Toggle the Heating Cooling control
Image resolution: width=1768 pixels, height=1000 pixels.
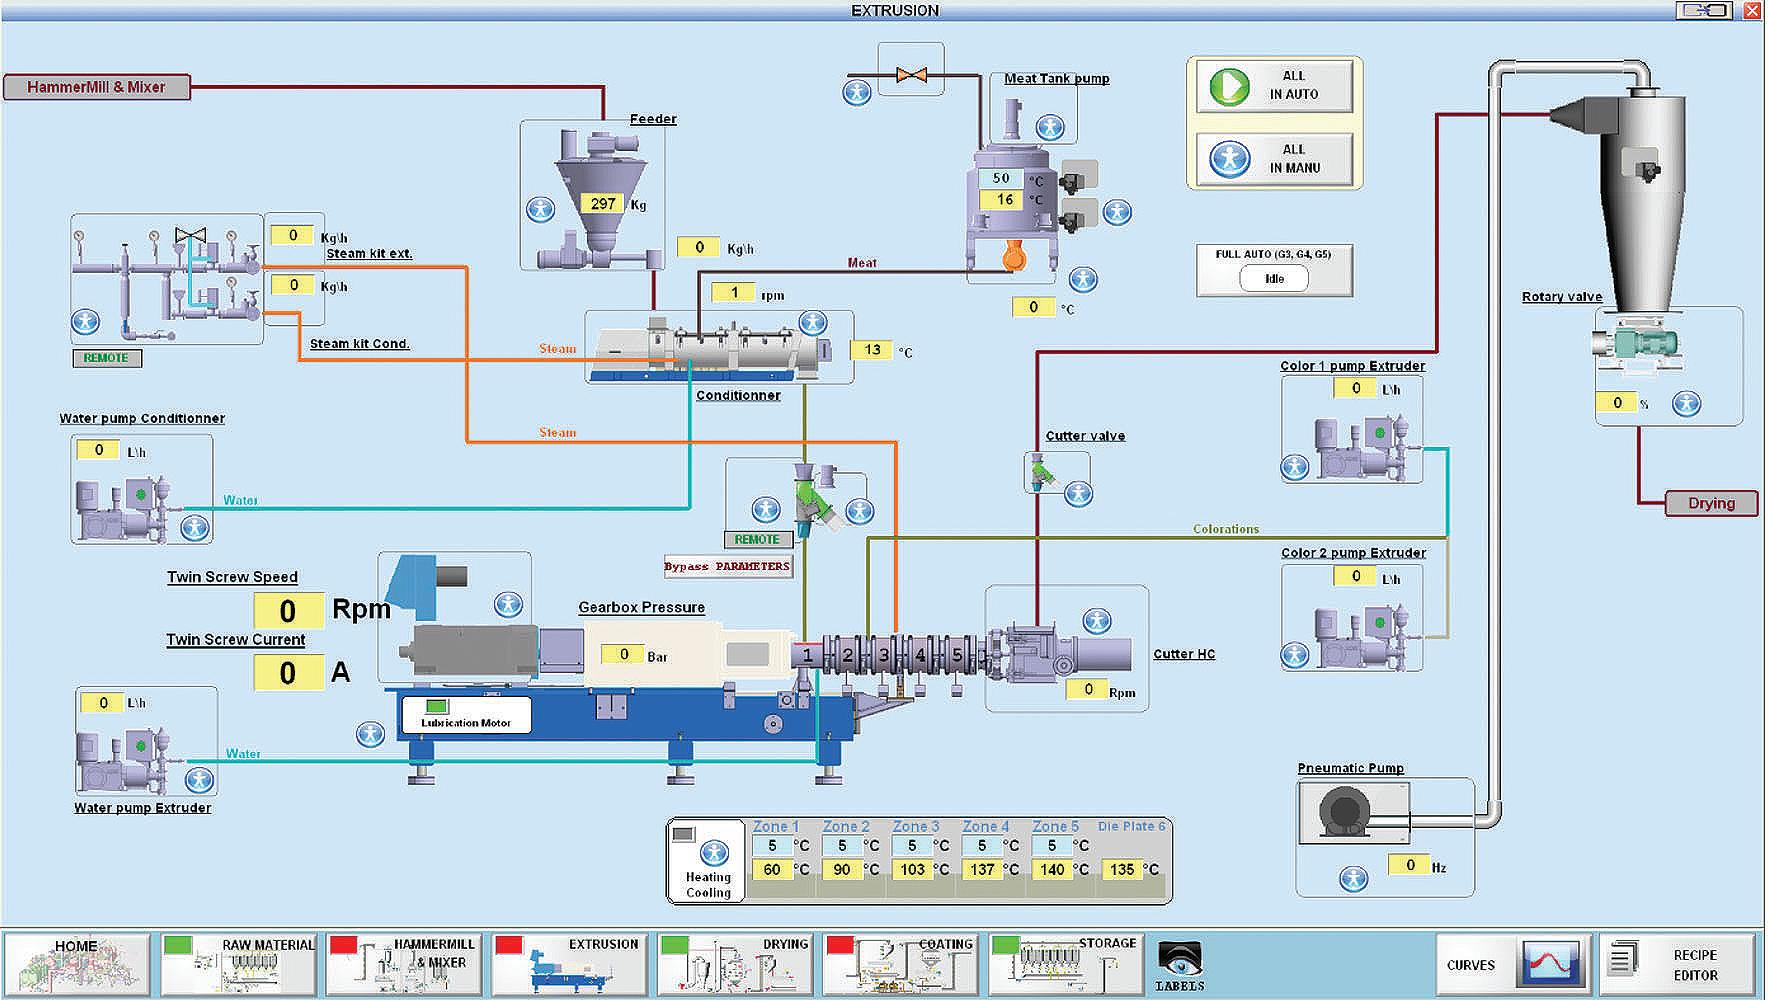pyautogui.click(x=708, y=861)
